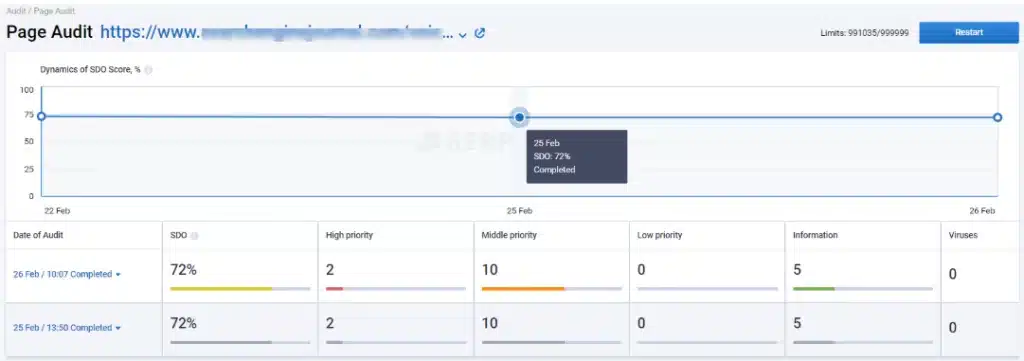This screenshot has height=361, width=1024.
Task: Click the info icon beside SDO column header
Action: pyautogui.click(x=194, y=236)
